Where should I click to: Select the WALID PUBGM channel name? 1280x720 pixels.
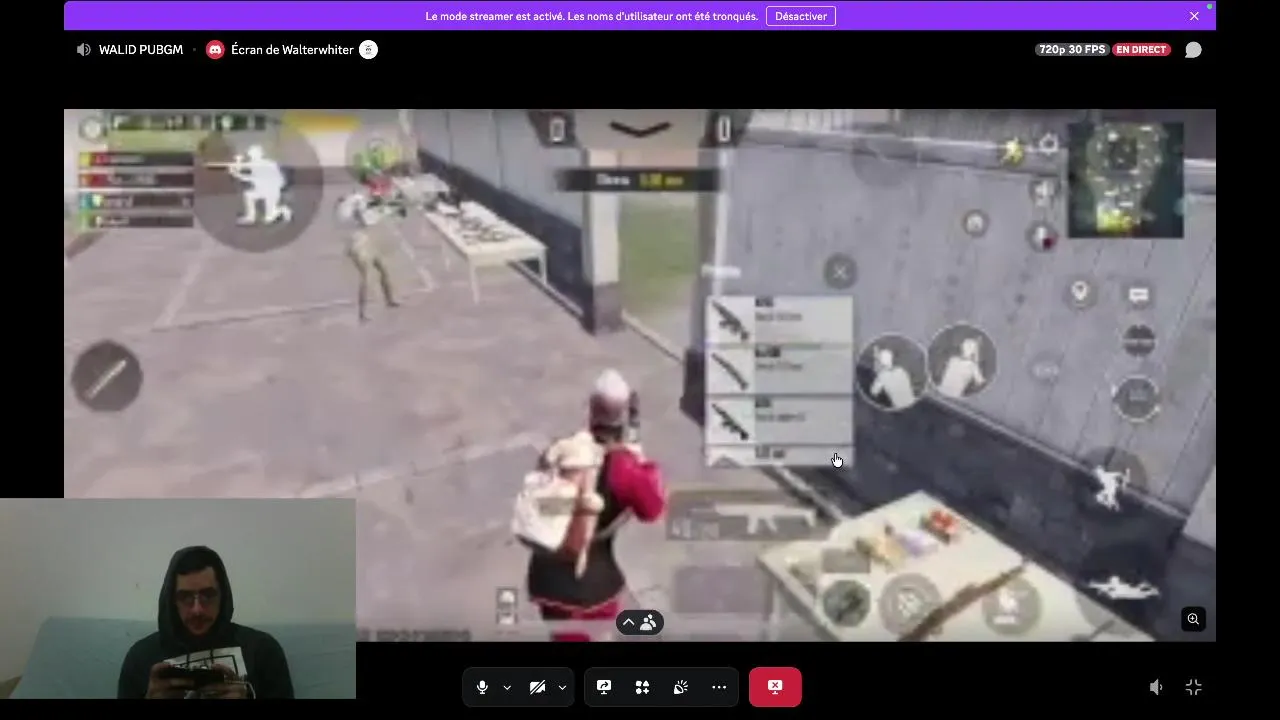point(141,49)
